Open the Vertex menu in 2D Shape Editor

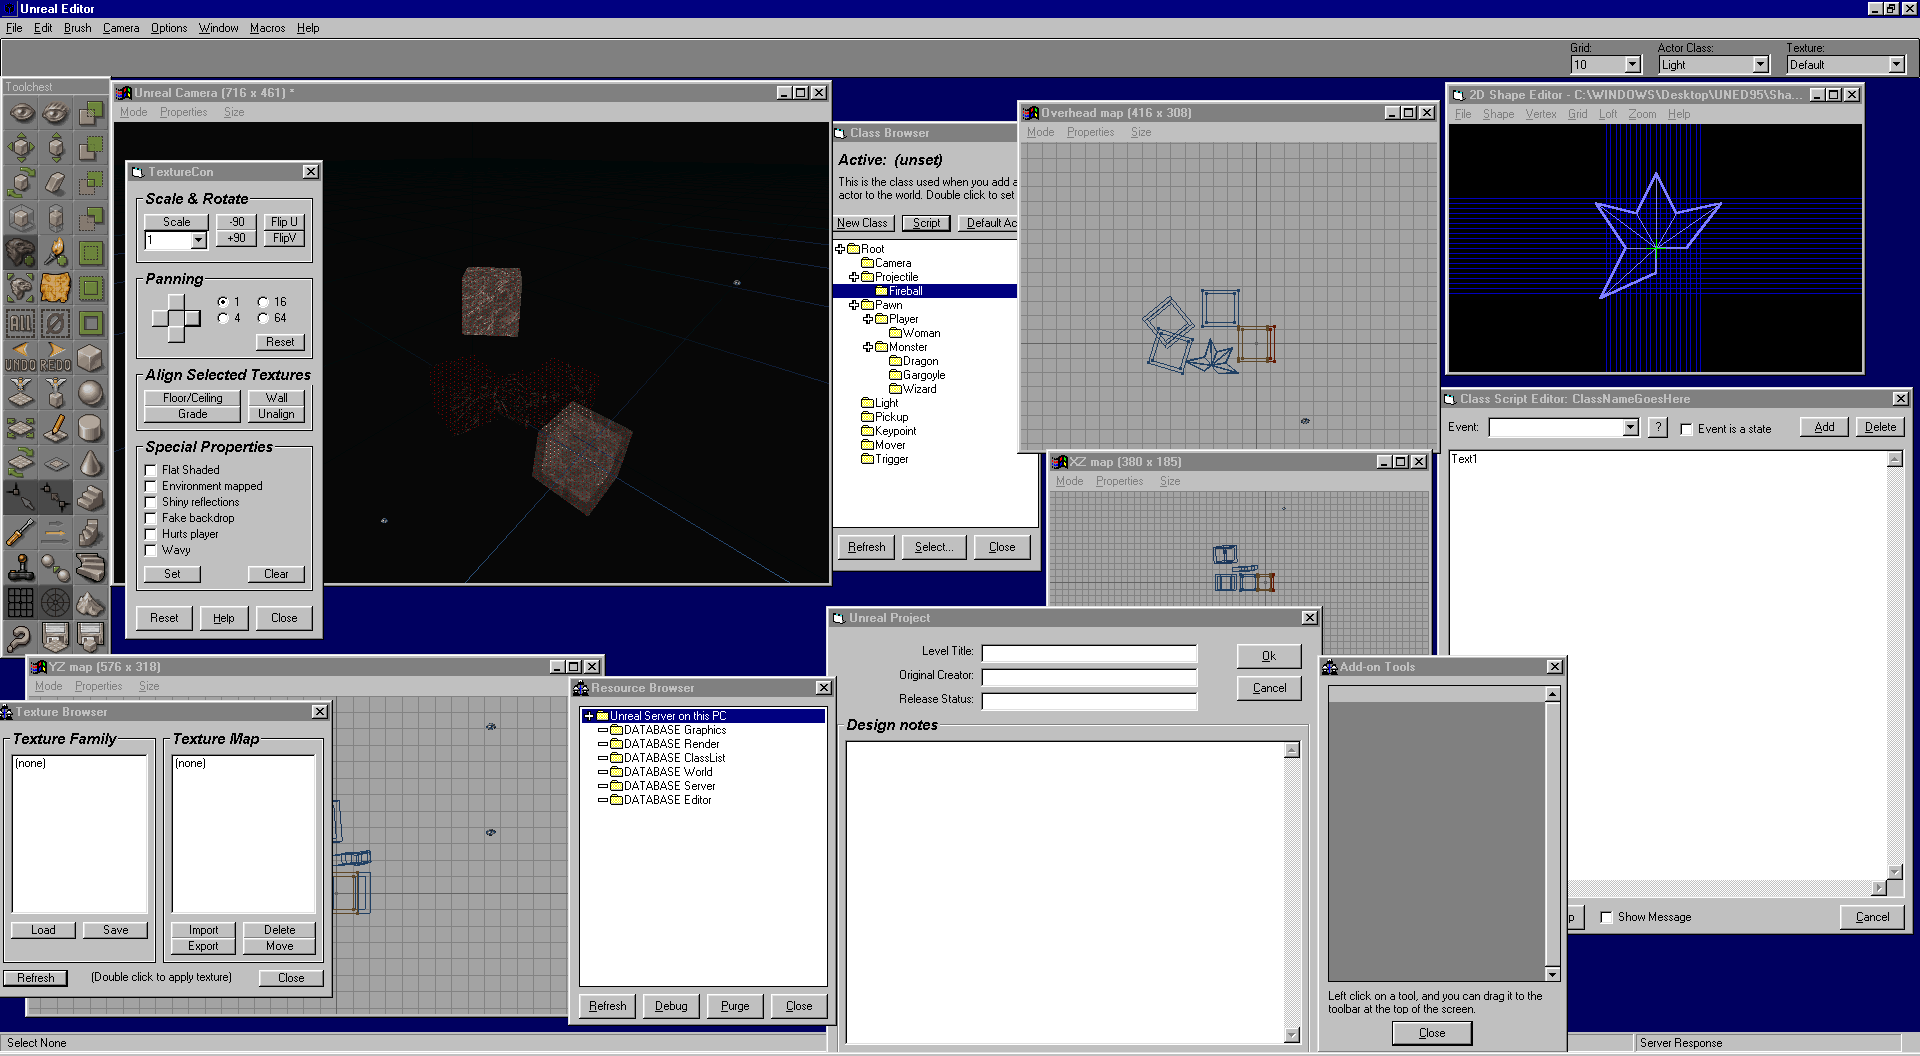pos(1541,114)
